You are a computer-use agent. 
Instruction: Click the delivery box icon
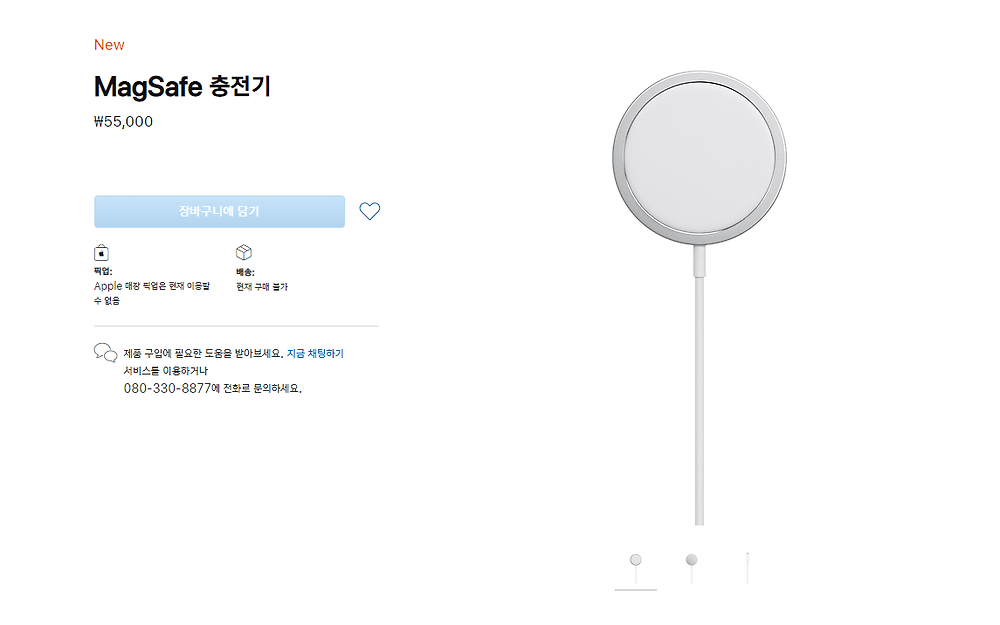pos(243,253)
